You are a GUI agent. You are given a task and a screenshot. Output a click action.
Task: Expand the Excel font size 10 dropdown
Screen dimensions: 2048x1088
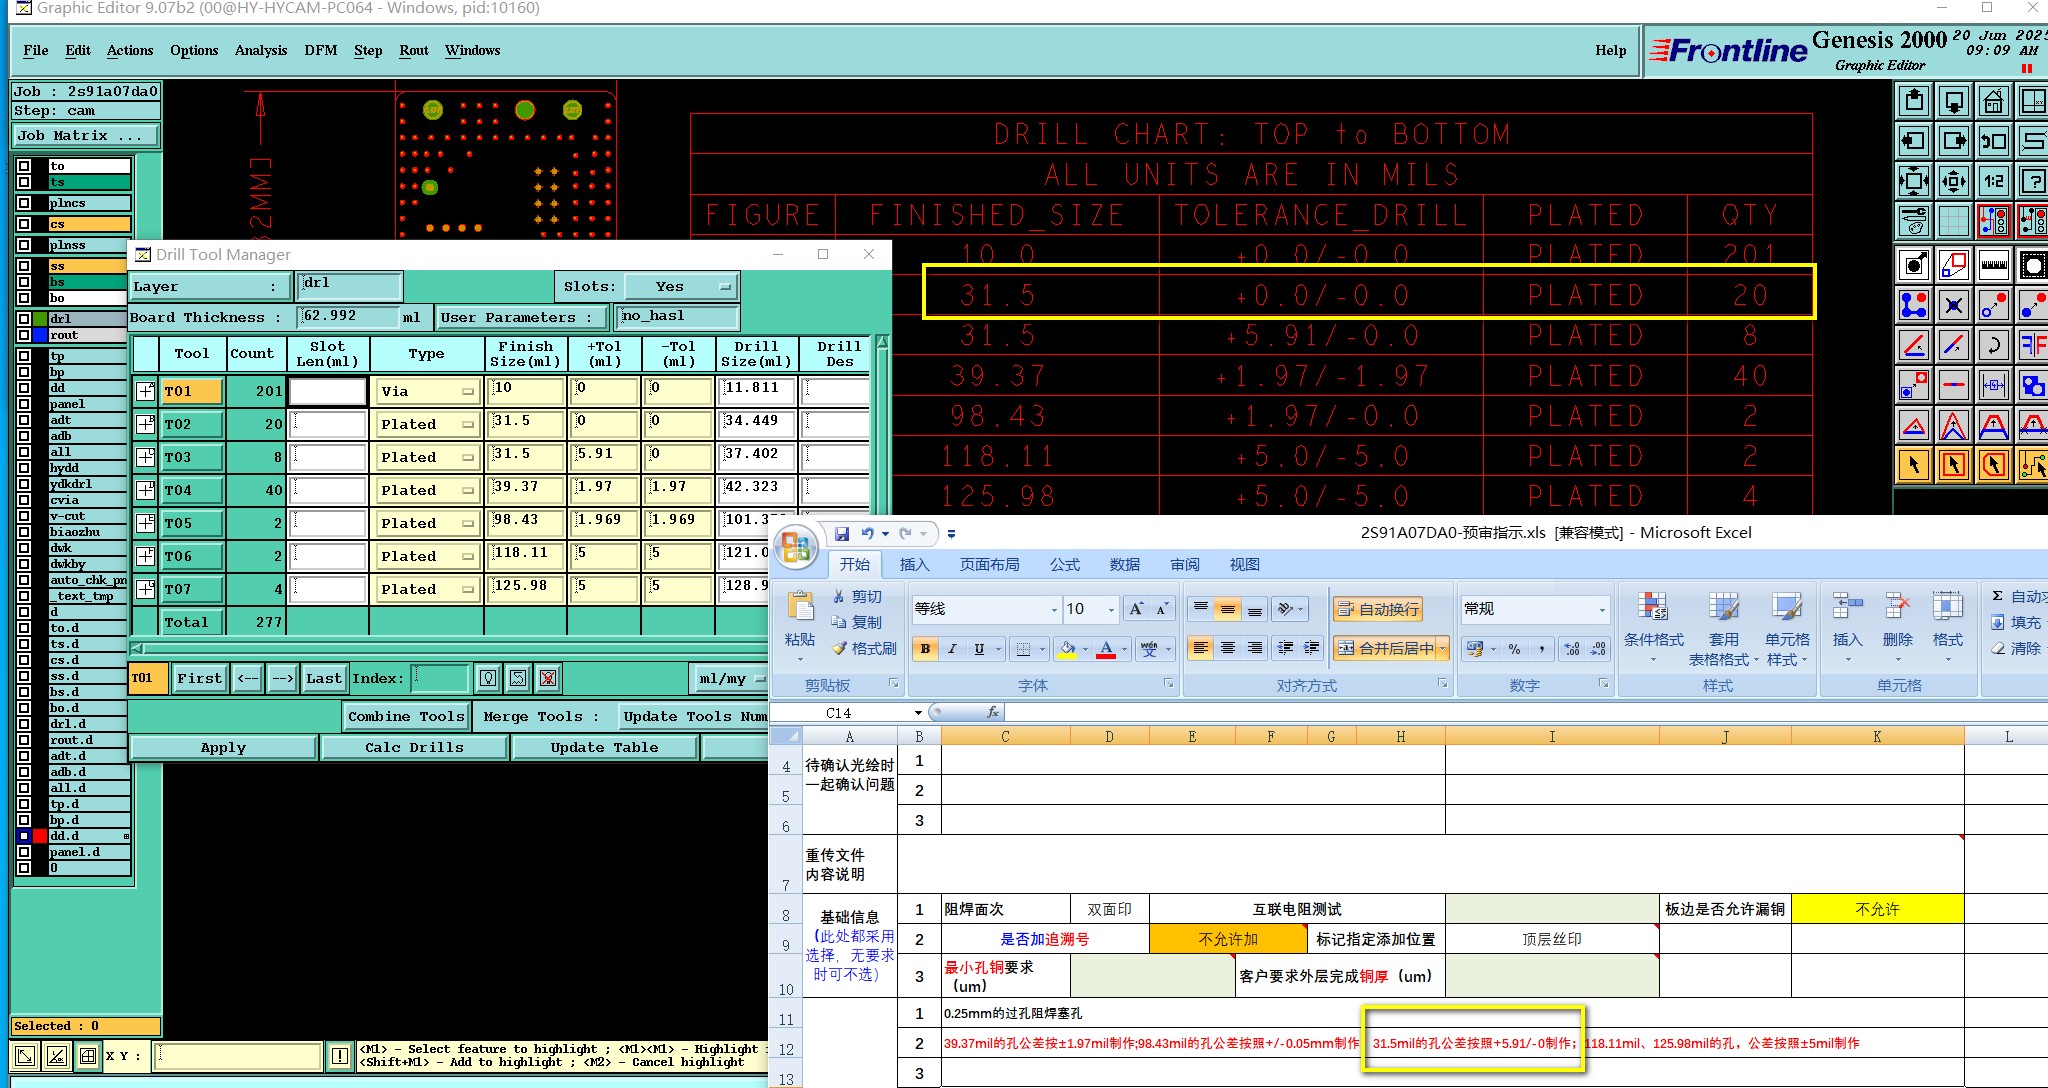point(1111,609)
